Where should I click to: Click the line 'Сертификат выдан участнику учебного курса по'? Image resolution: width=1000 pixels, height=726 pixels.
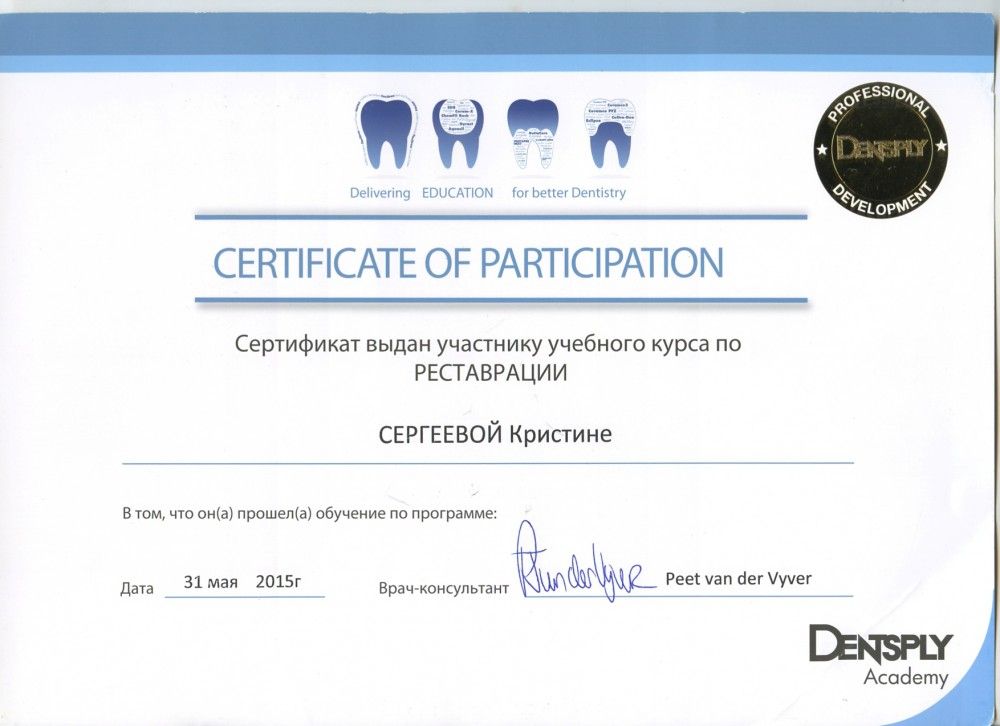490,346
